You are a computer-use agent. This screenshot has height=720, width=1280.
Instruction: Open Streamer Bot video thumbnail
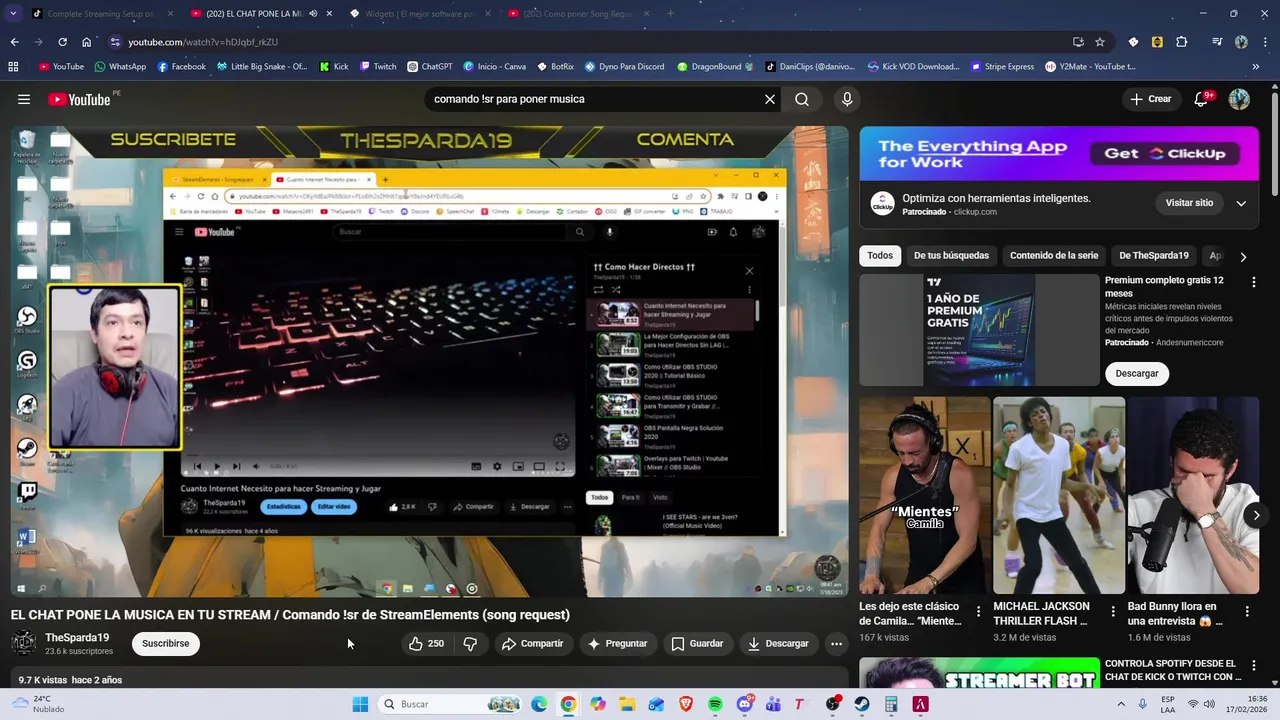[979, 673]
